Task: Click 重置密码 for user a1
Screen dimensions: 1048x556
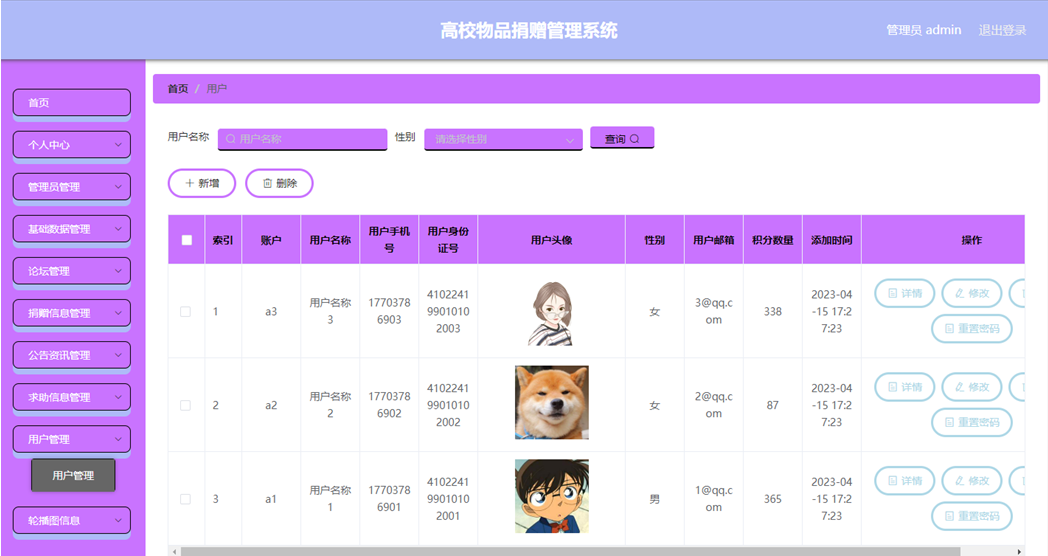Action: coord(971,516)
